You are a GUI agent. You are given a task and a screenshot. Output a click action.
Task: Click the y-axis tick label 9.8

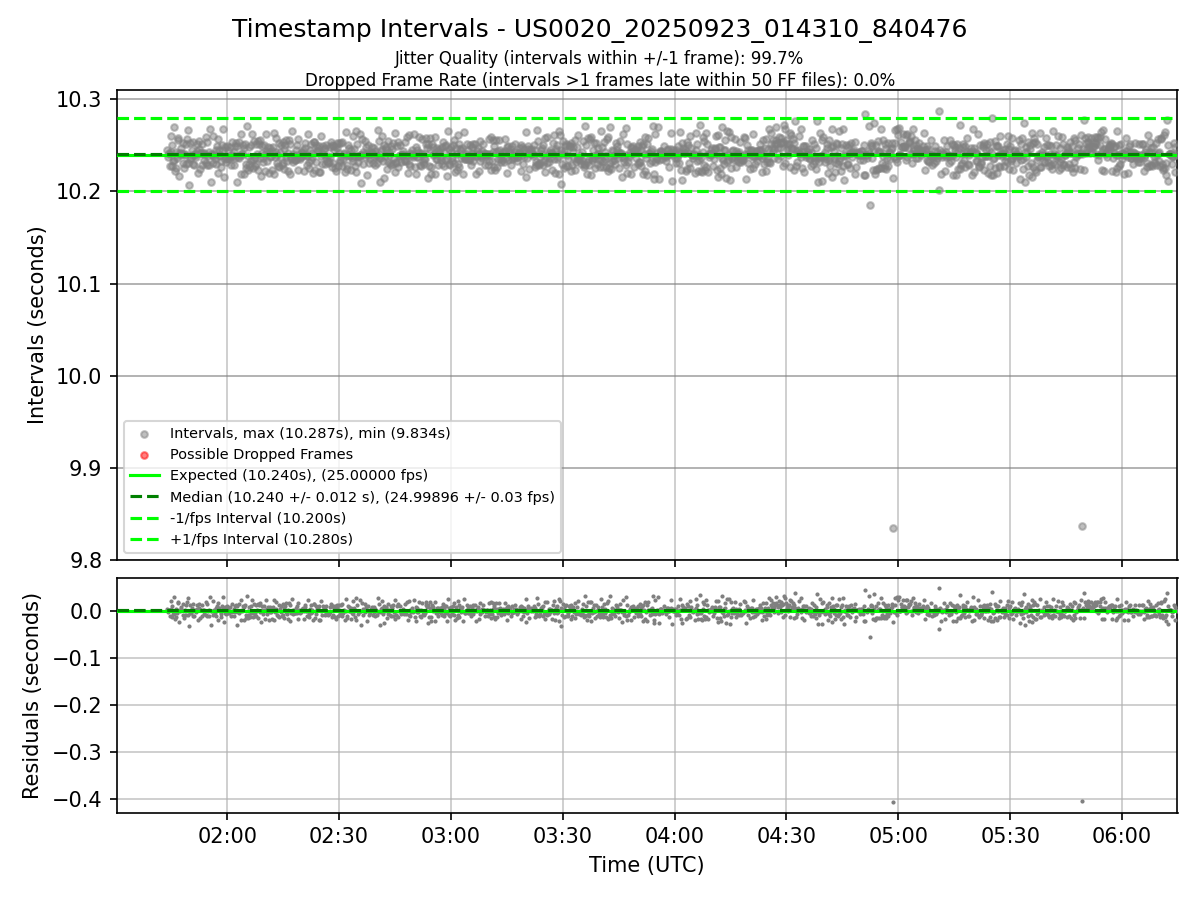[86, 560]
